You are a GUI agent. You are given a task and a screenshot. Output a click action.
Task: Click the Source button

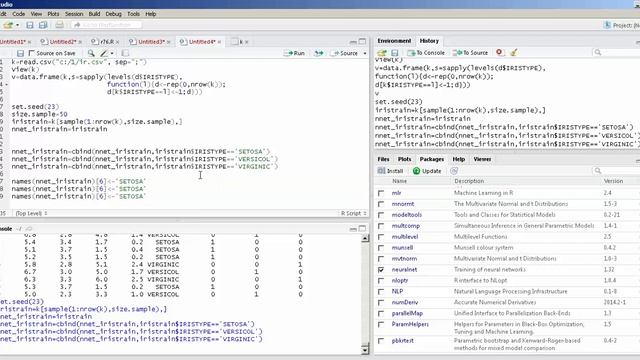[345, 53]
